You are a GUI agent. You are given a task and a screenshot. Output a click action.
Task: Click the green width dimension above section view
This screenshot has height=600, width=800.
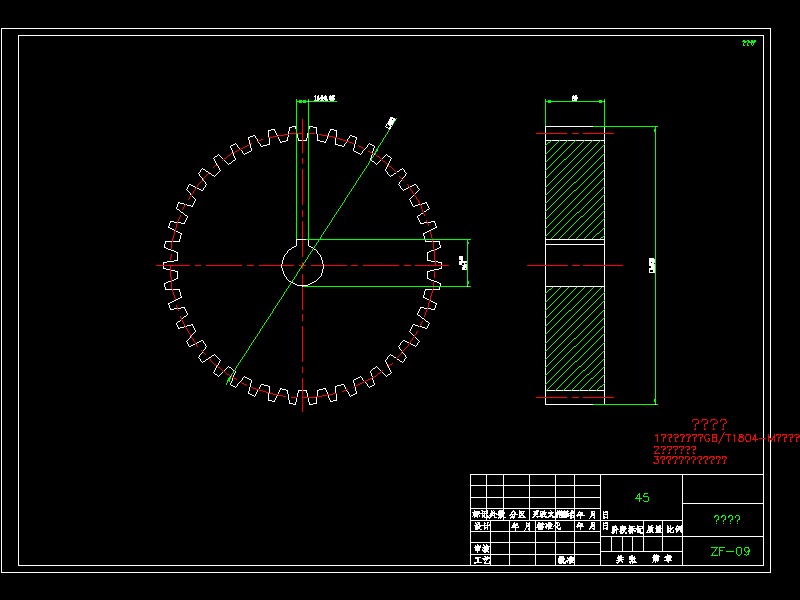point(575,100)
